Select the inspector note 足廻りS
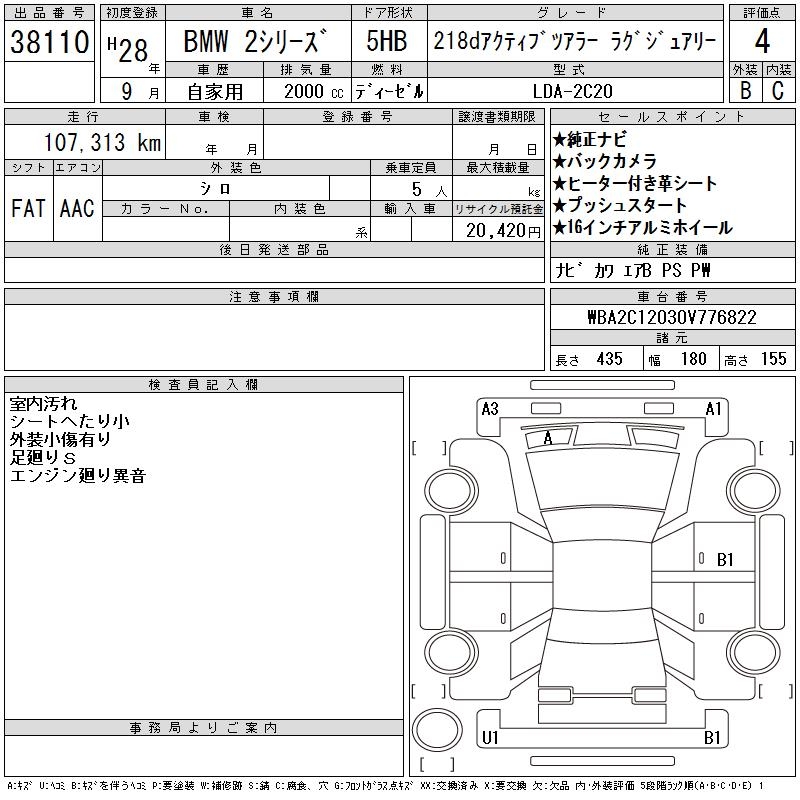The width and height of the screenshot is (800, 800). (x=43, y=458)
